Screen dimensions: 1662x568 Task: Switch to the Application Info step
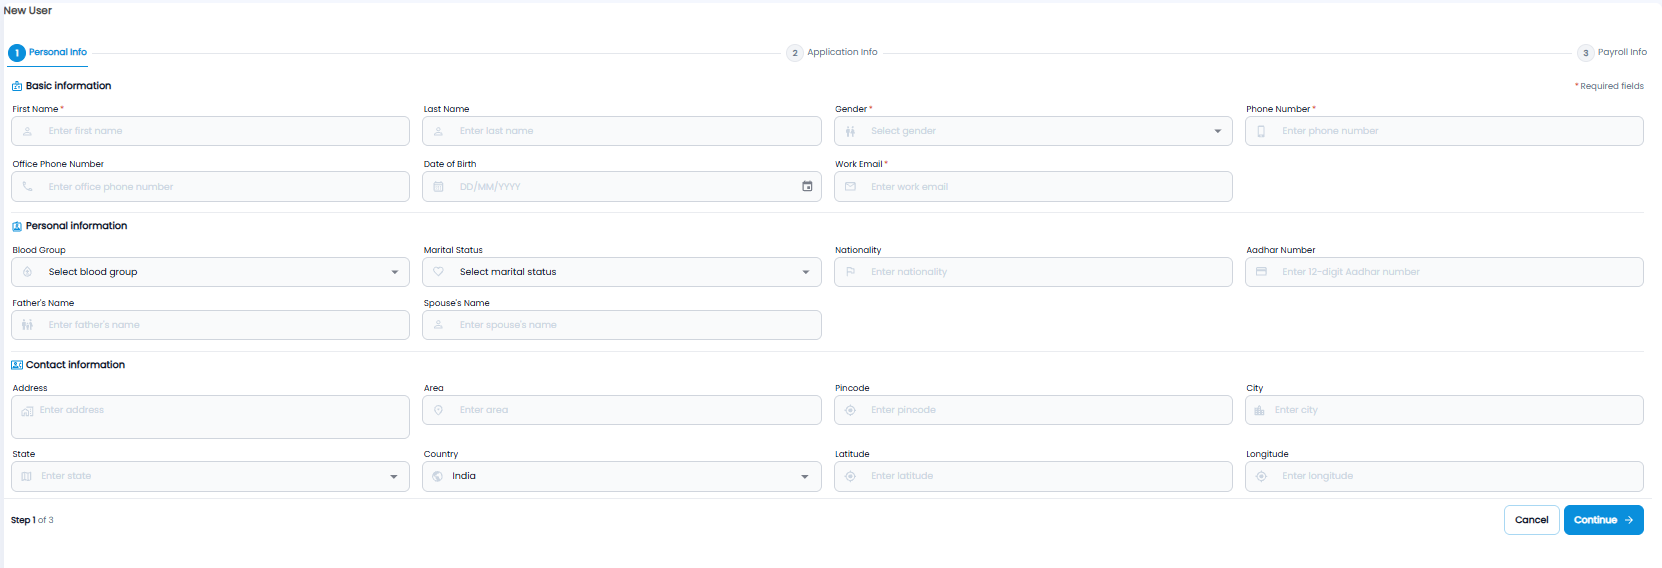tap(832, 52)
